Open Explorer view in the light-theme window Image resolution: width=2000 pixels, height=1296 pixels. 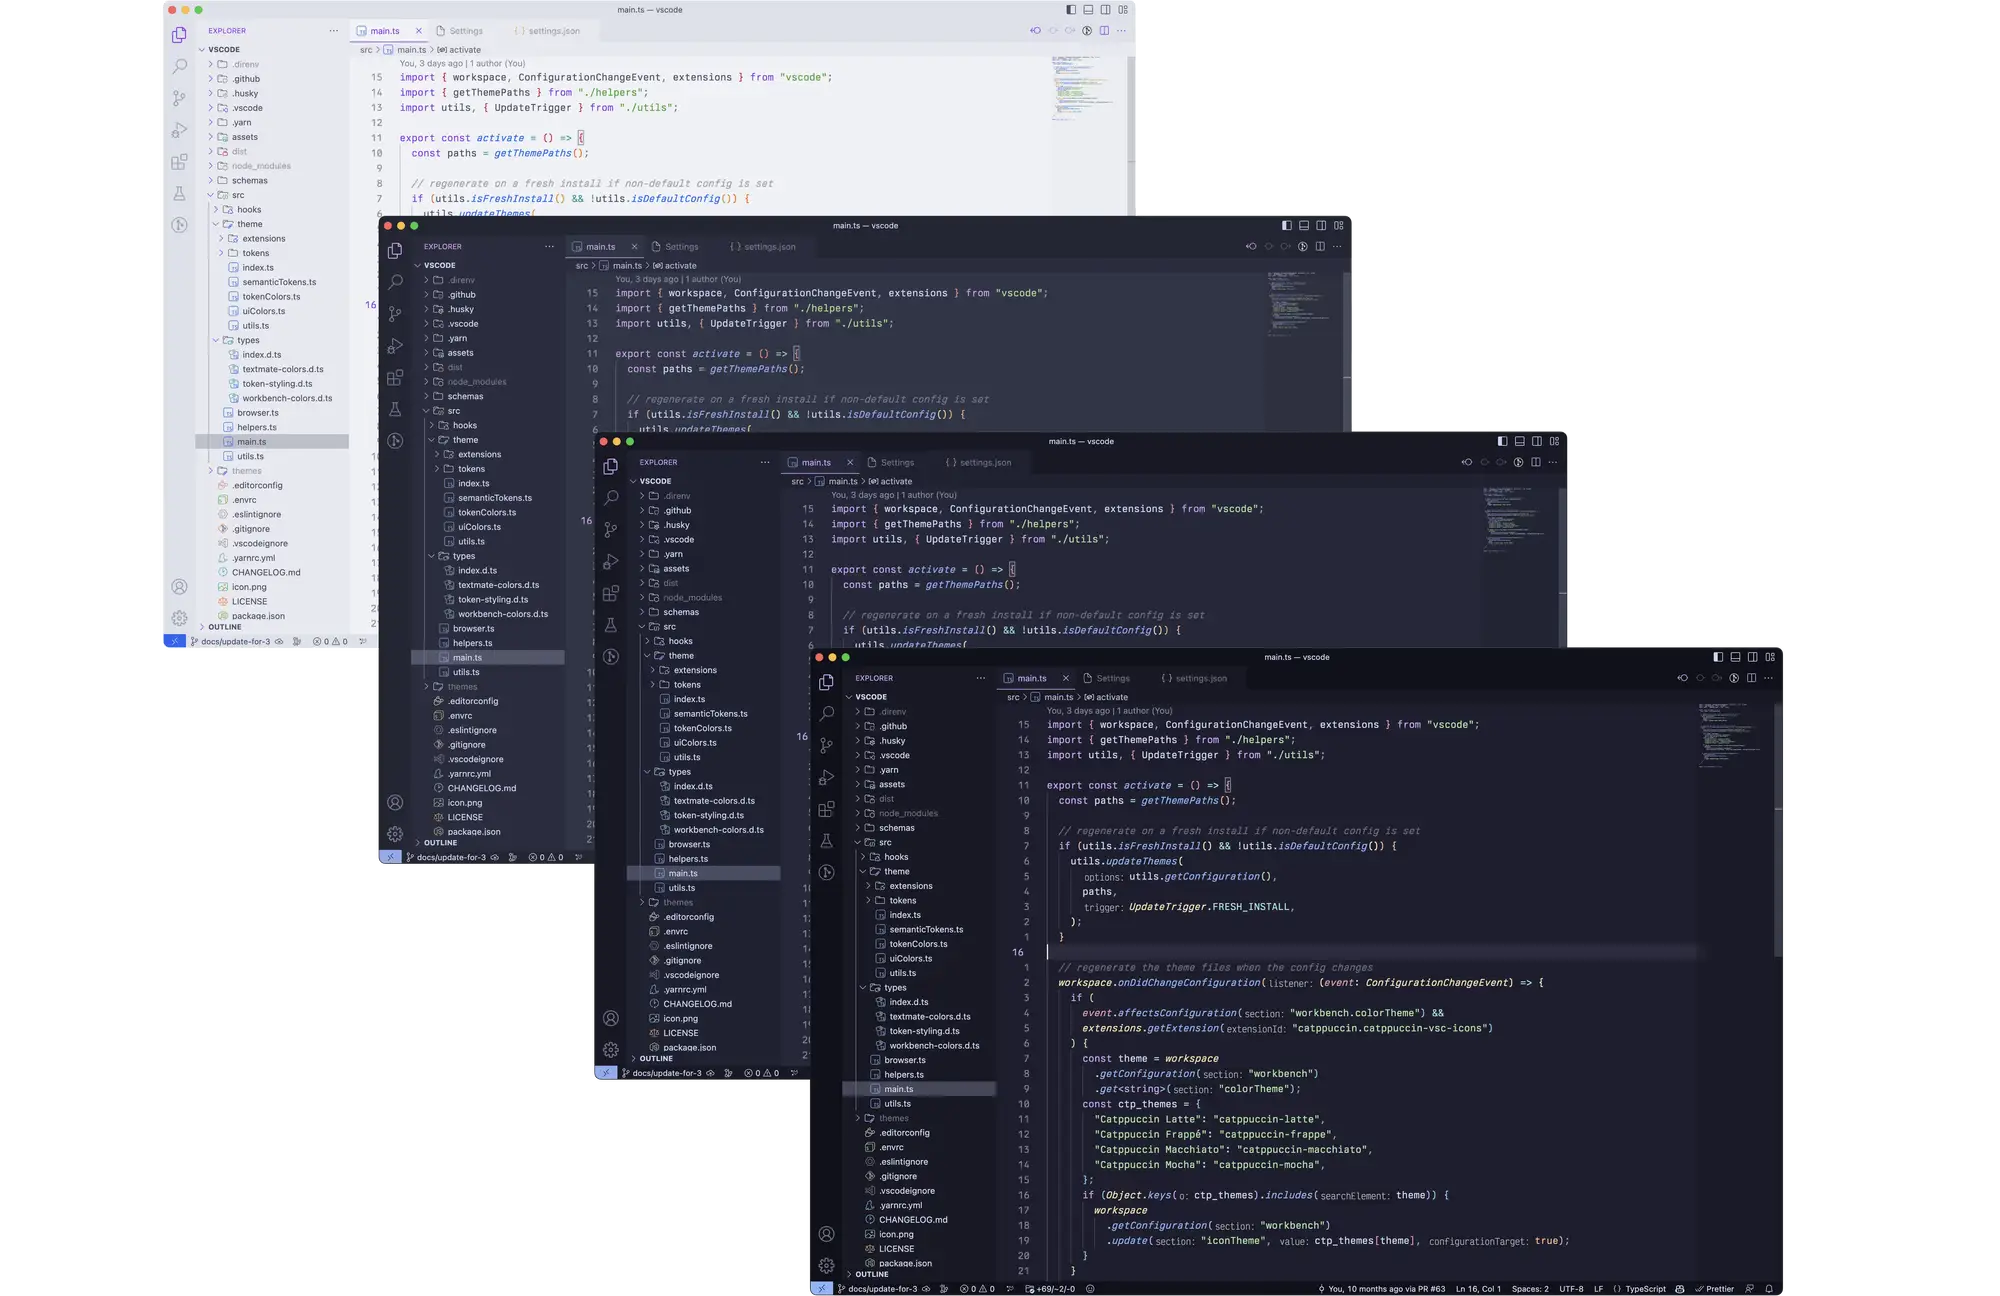pos(179,35)
